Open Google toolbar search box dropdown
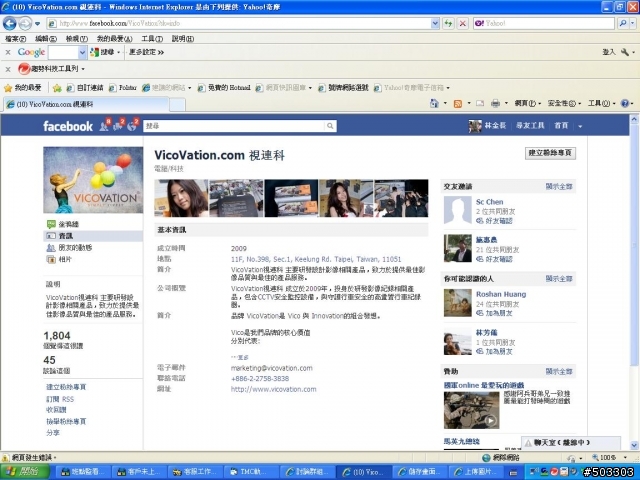 82,52
